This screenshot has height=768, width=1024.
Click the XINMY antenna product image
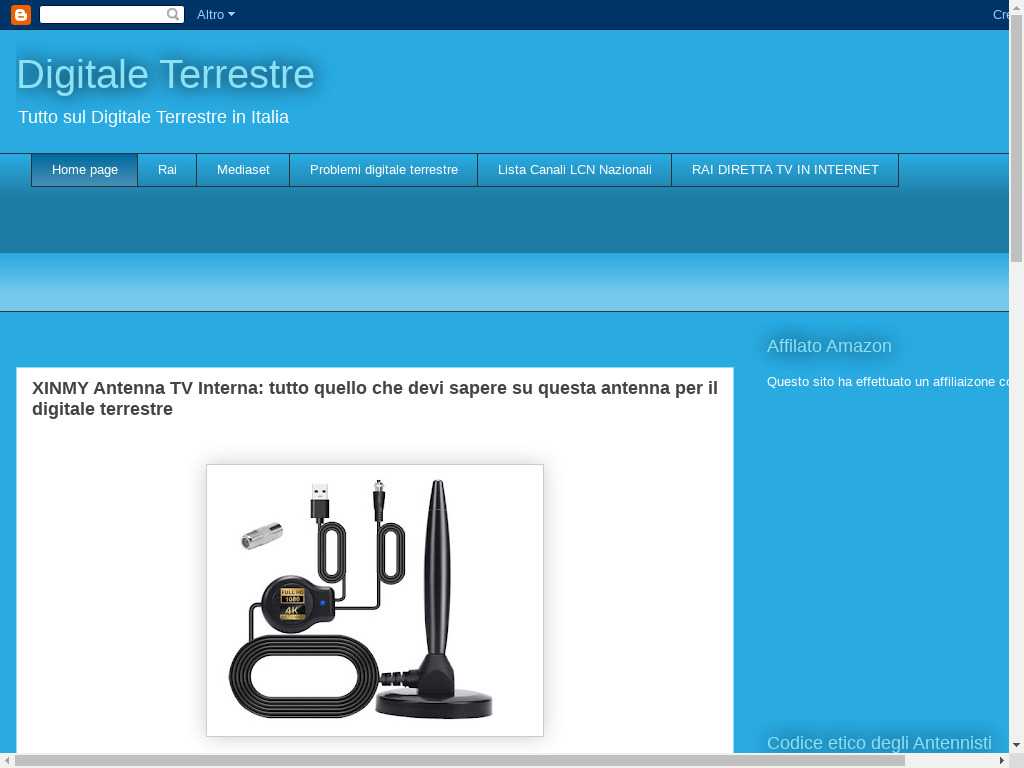click(375, 600)
